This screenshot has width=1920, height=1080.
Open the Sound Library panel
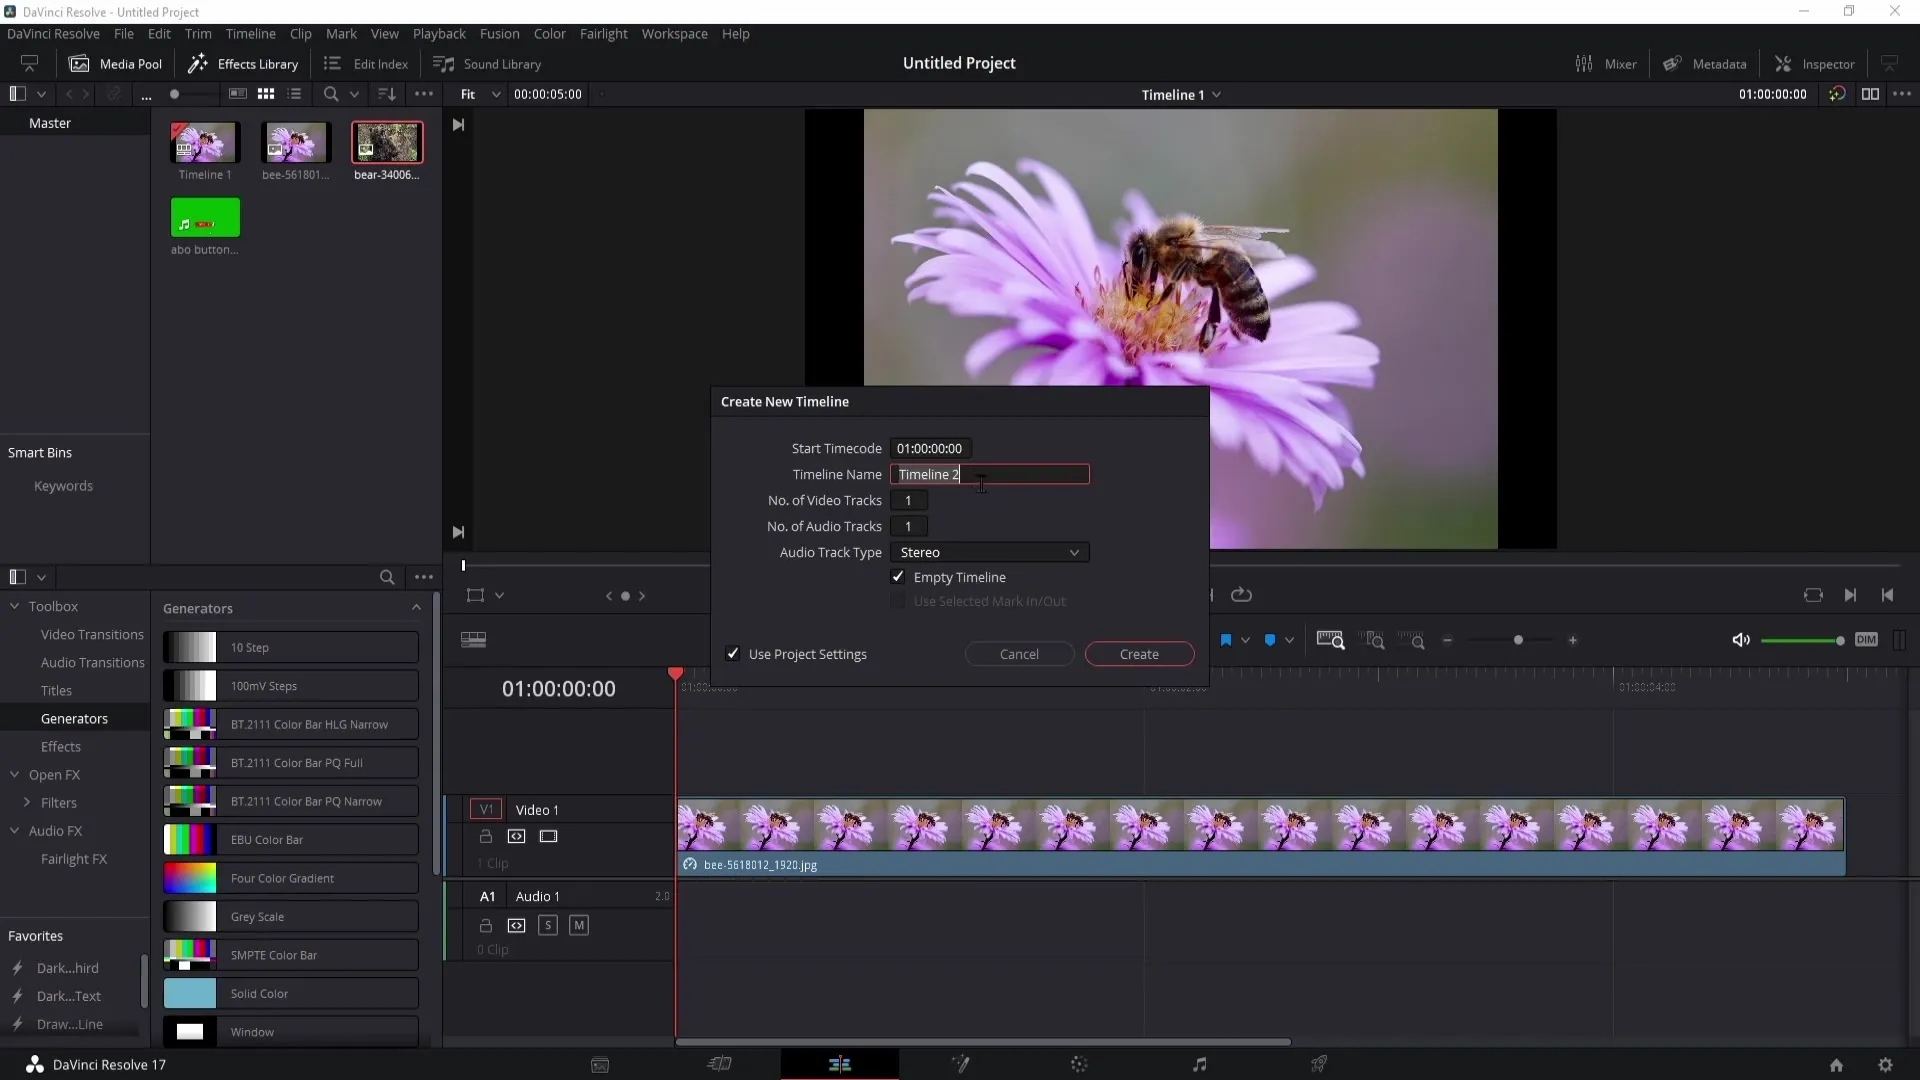point(491,62)
